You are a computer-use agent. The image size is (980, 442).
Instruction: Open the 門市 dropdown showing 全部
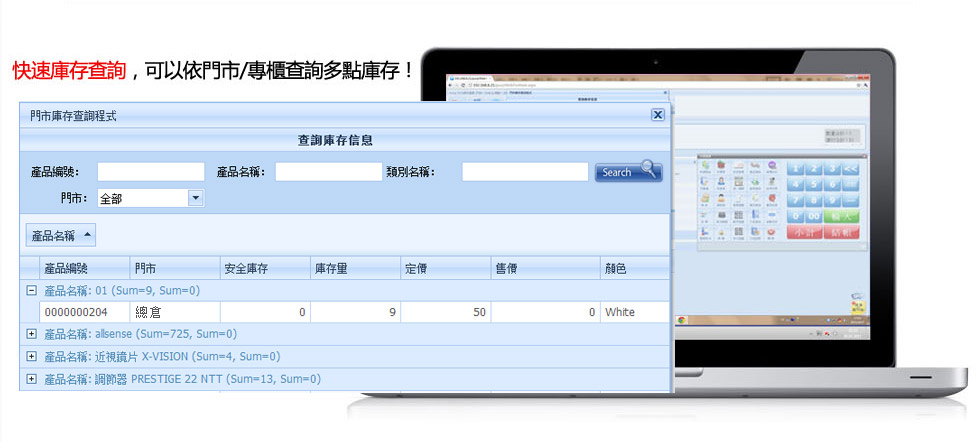[195, 198]
